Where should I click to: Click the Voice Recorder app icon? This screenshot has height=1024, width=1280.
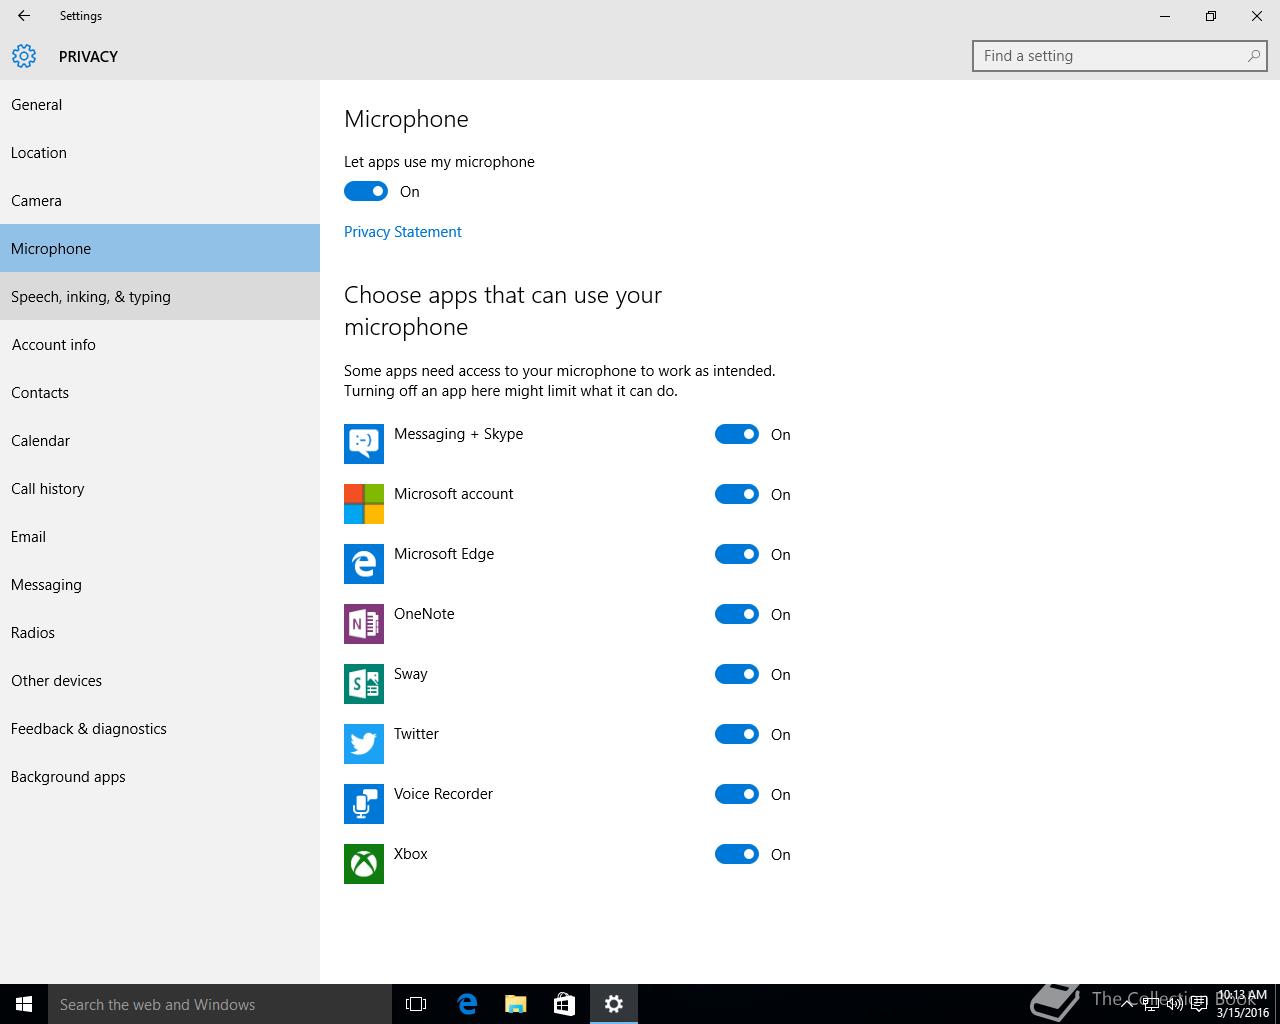[x=364, y=804]
